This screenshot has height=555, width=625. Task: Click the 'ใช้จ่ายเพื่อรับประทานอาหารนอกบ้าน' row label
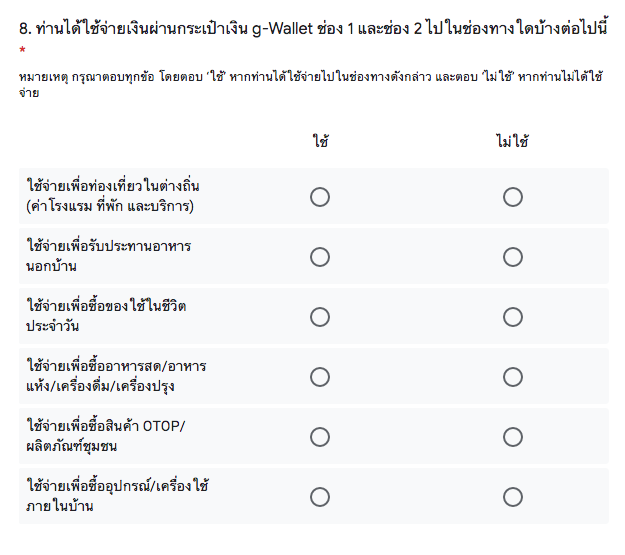pyautogui.click(x=110, y=257)
